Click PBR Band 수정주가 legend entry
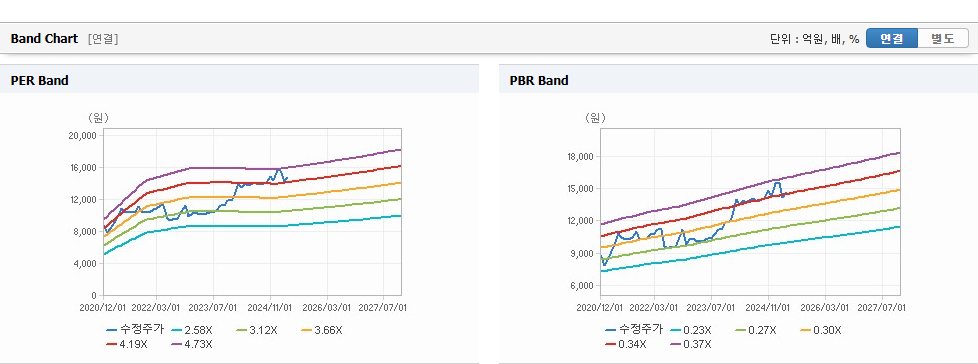 (634, 330)
